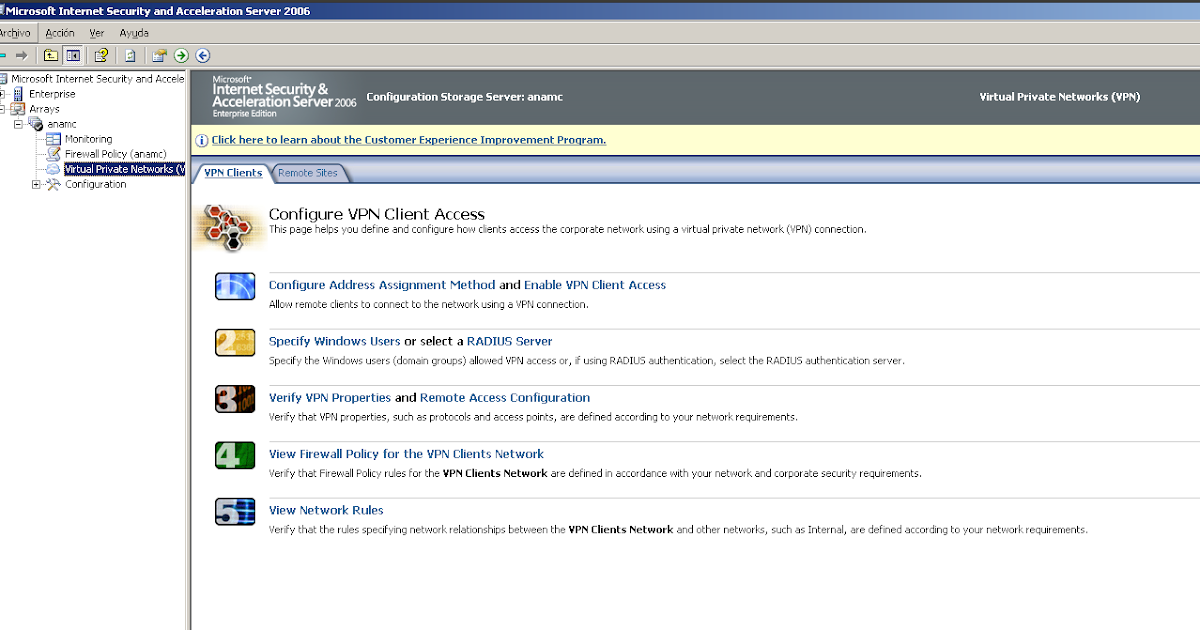Click the RADIUS Server link
Screen dimensions: 1200x630
click(x=510, y=341)
